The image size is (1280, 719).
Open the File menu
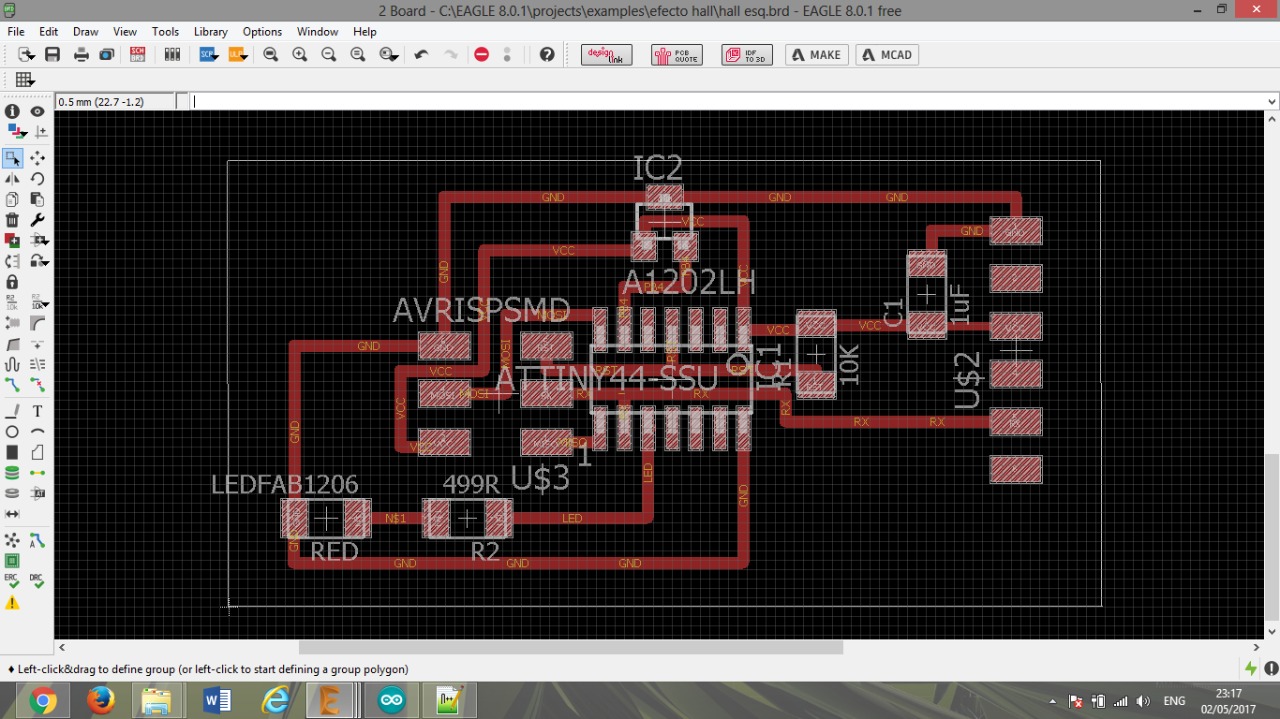(16, 32)
